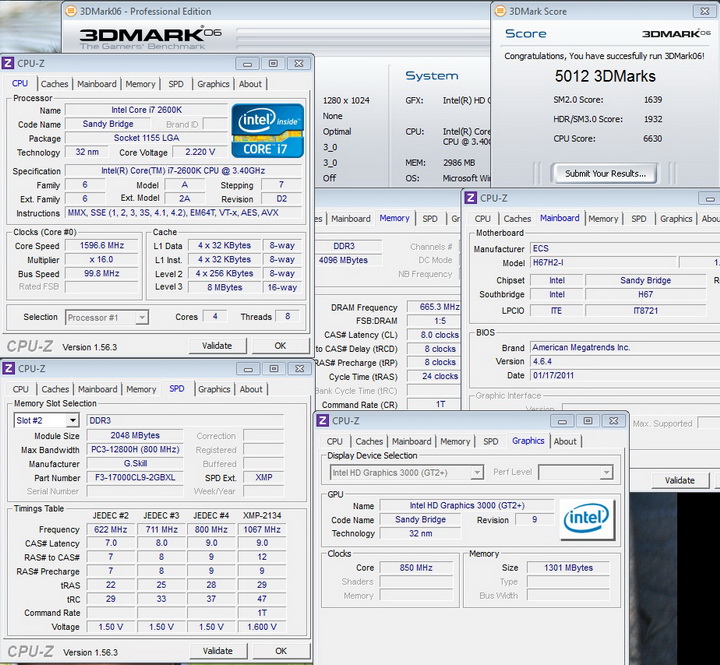
Task: Click the CPU-Z icon in the Graphics window title bar
Action: pyautogui.click(x=324, y=421)
